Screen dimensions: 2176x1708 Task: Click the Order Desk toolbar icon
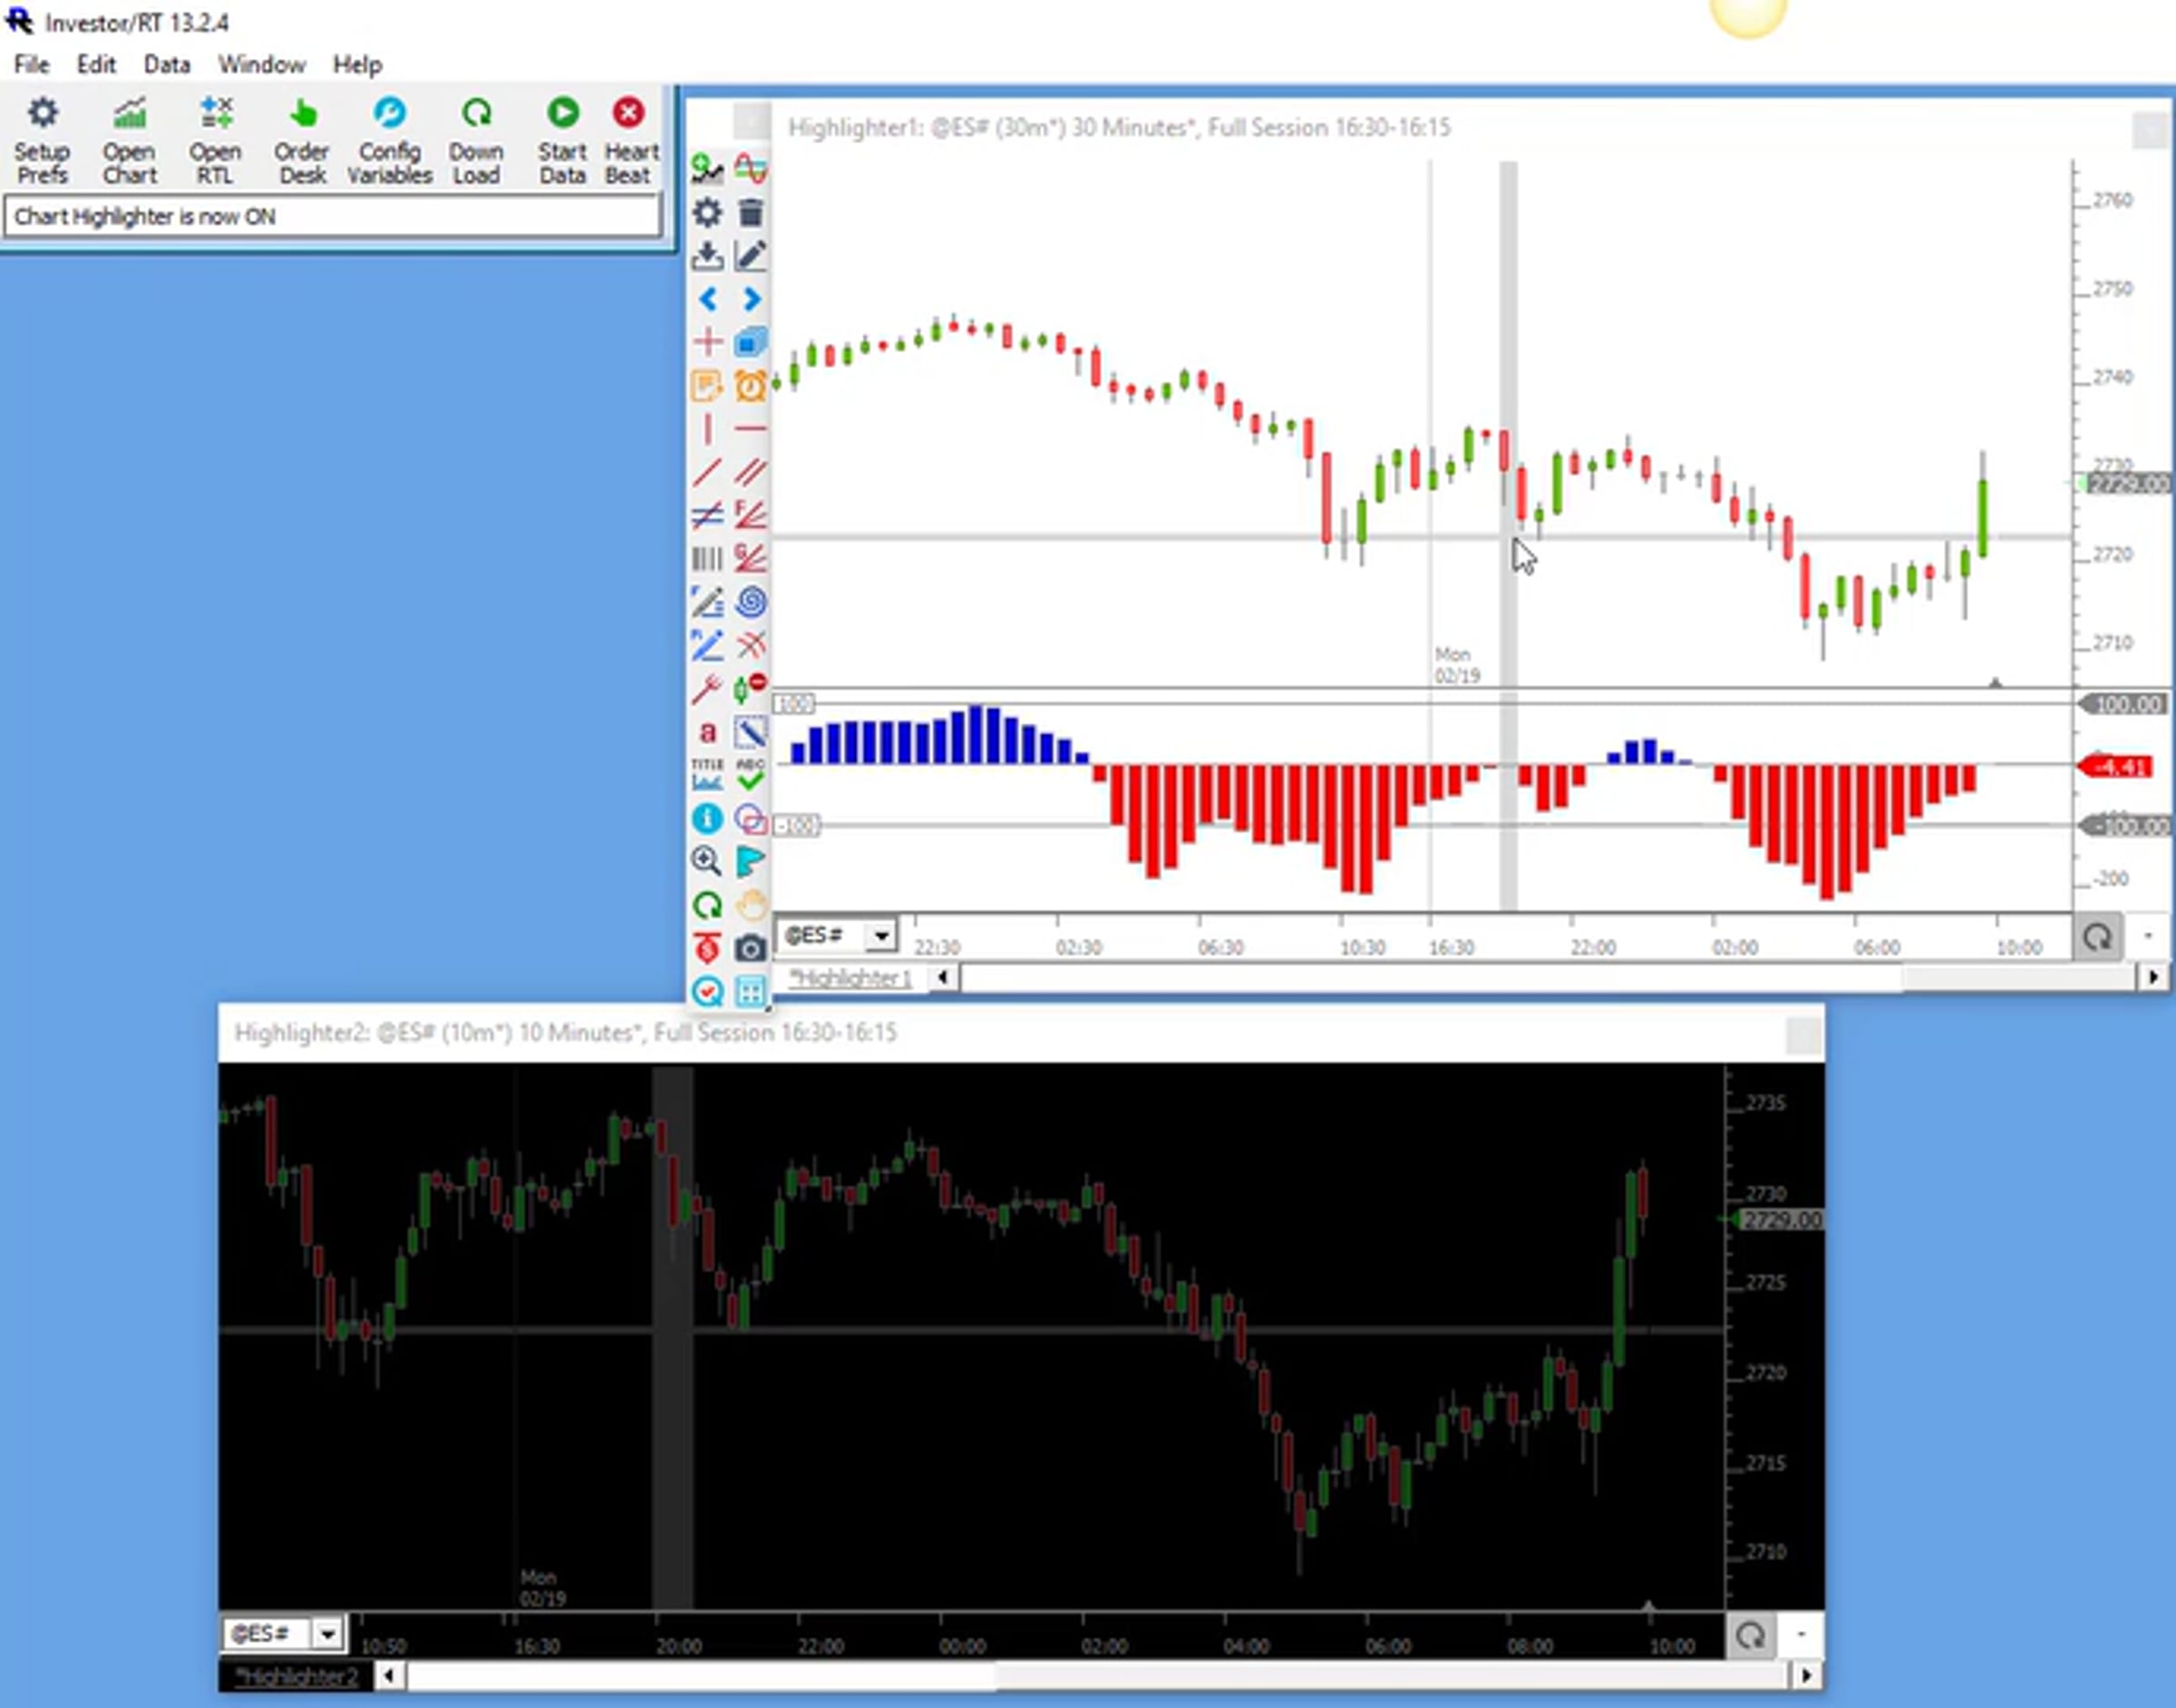click(302, 140)
